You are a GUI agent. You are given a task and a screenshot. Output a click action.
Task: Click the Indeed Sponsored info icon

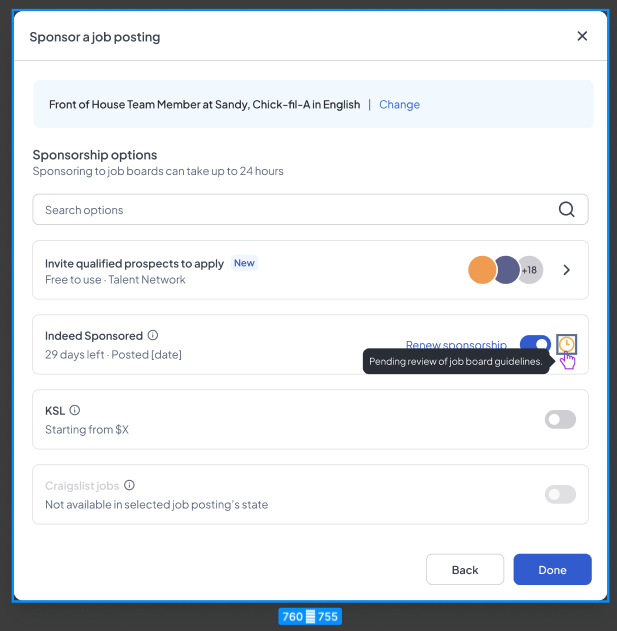[x=153, y=336]
